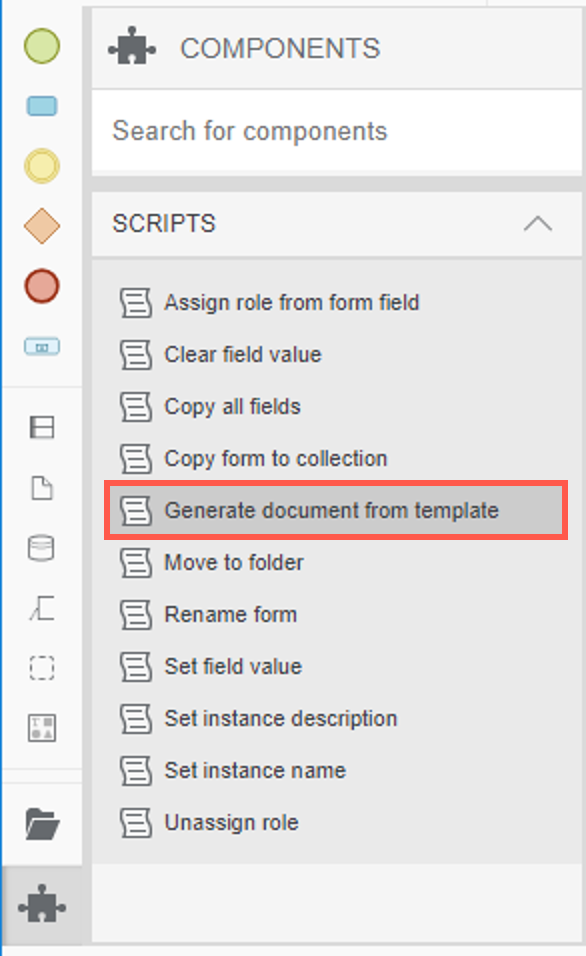Select the blue subprocess shape icon
The width and height of the screenshot is (586, 956).
pyautogui.click(x=41, y=346)
